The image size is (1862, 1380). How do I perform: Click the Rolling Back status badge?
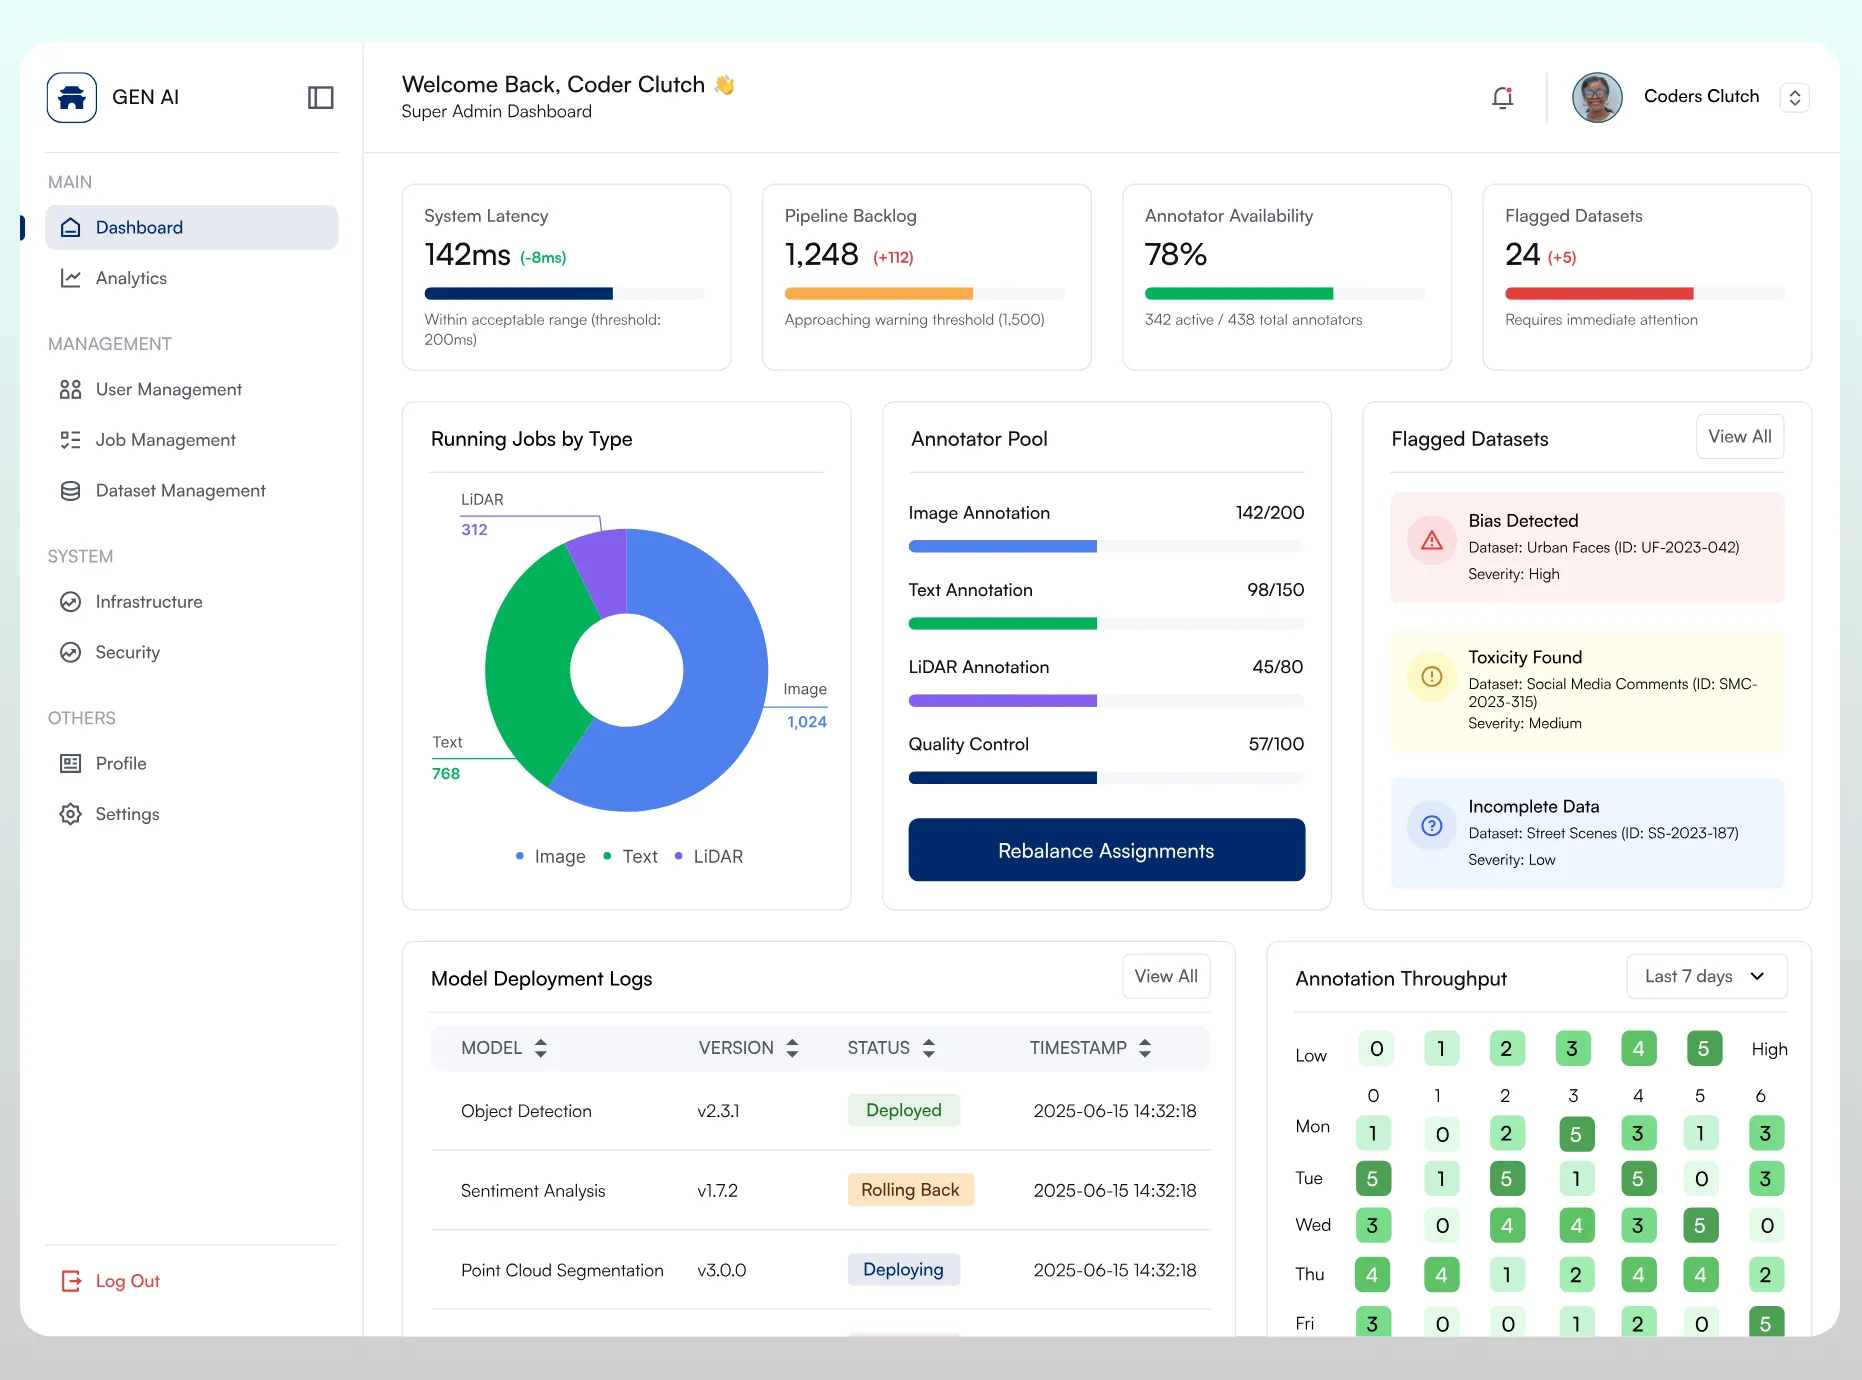point(910,1190)
